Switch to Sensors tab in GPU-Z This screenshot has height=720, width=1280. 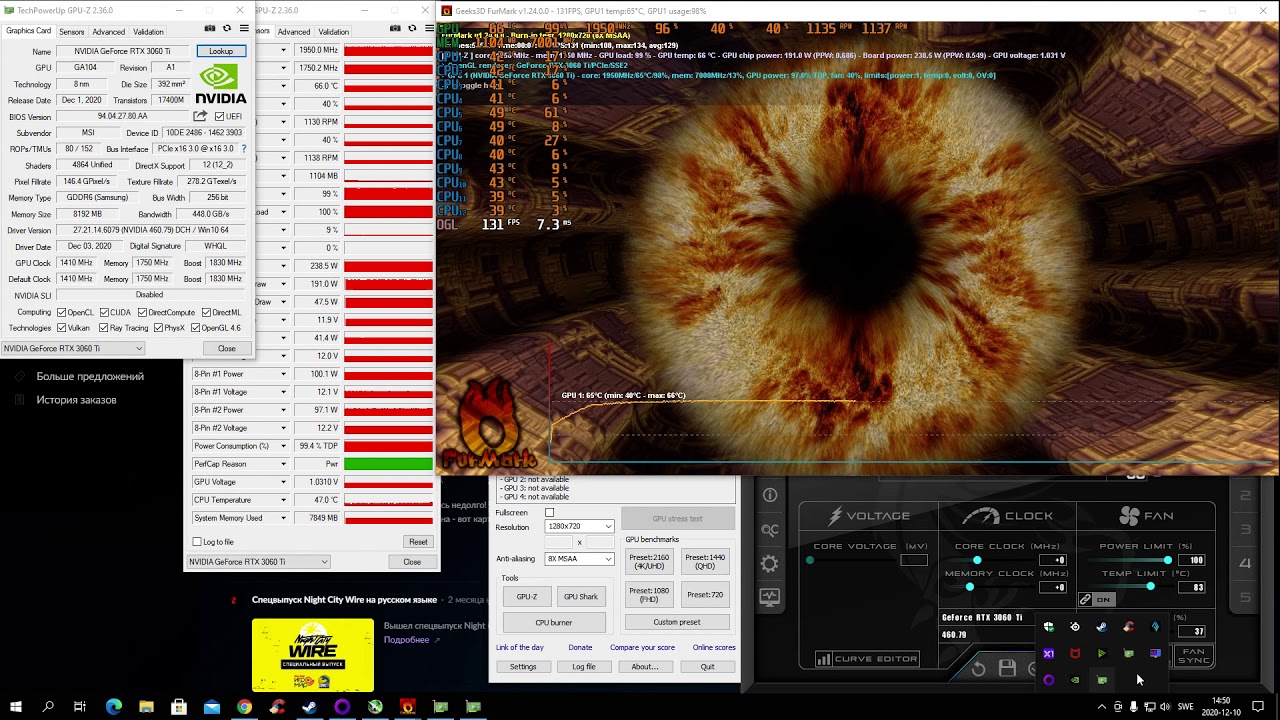click(72, 32)
